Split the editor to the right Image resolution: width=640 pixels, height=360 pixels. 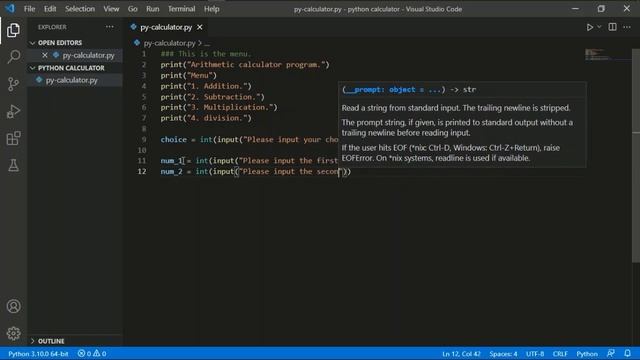tap(612, 27)
